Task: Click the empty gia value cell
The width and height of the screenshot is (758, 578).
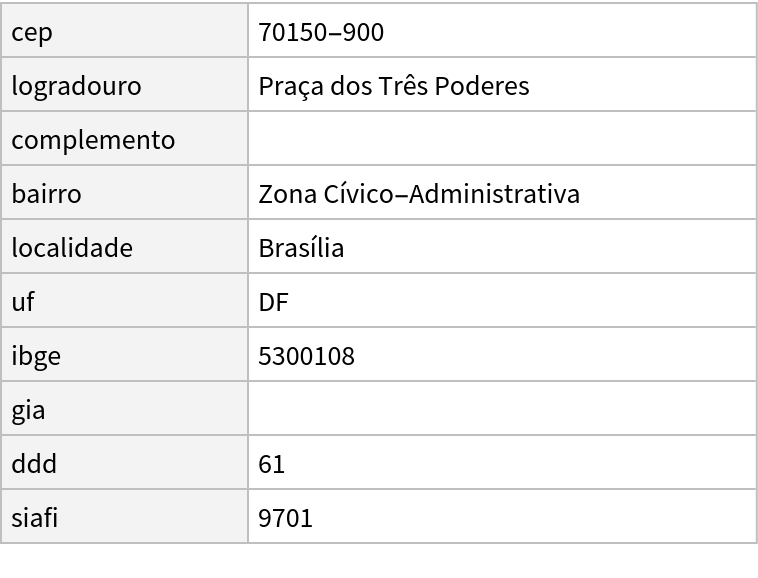Action: tap(500, 410)
